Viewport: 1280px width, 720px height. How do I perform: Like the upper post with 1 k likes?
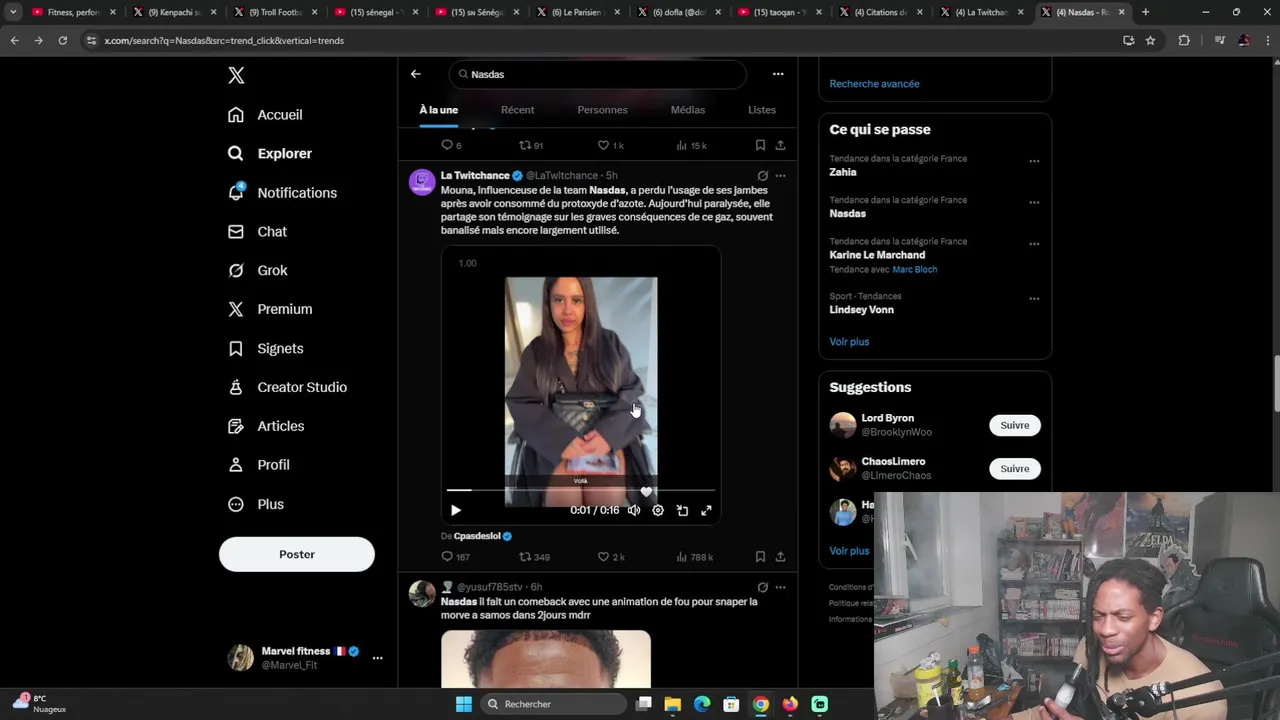[x=611, y=146]
